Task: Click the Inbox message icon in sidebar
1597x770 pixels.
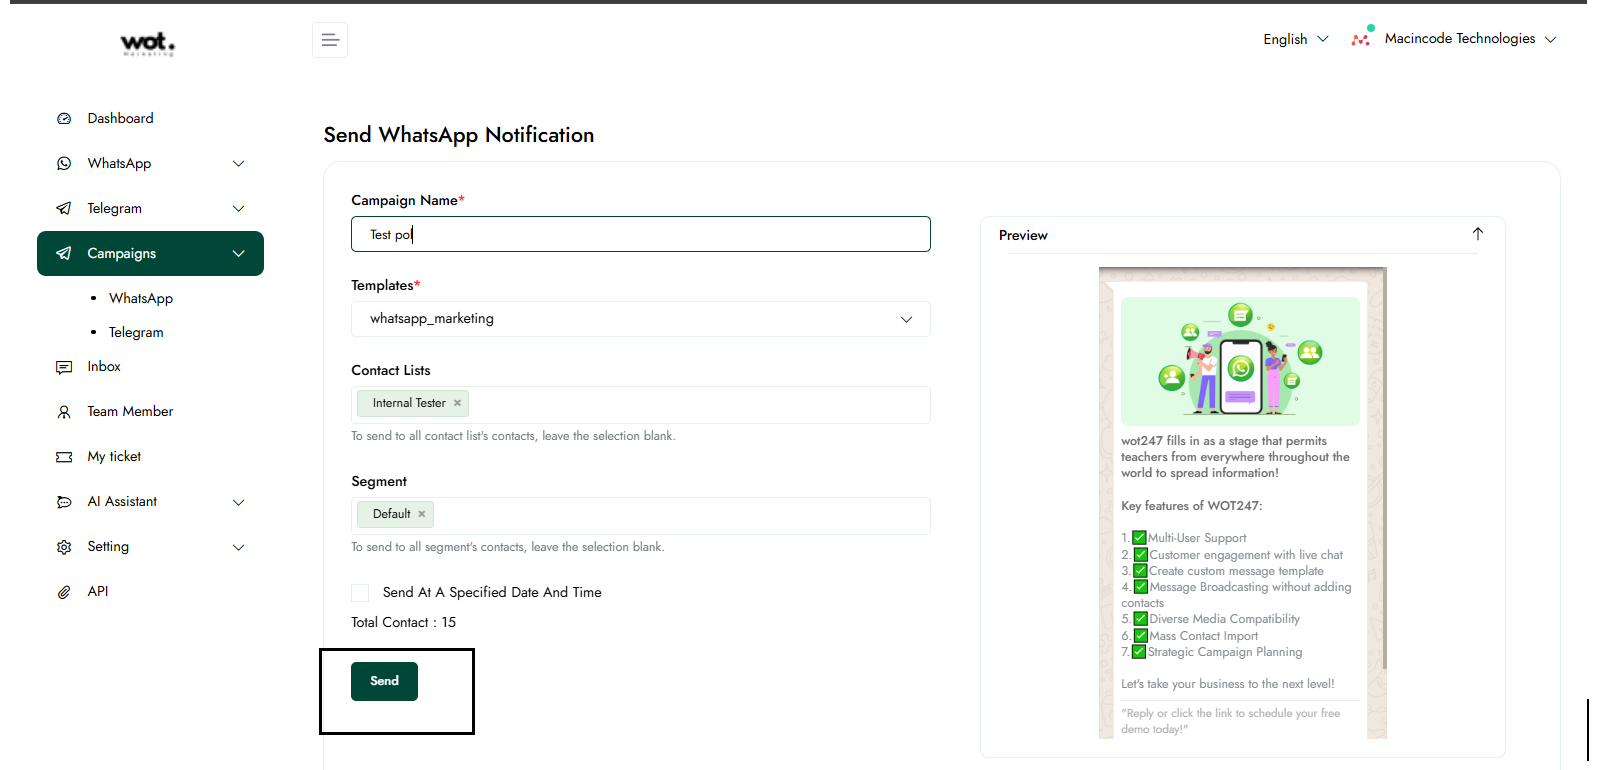Action: click(x=64, y=367)
